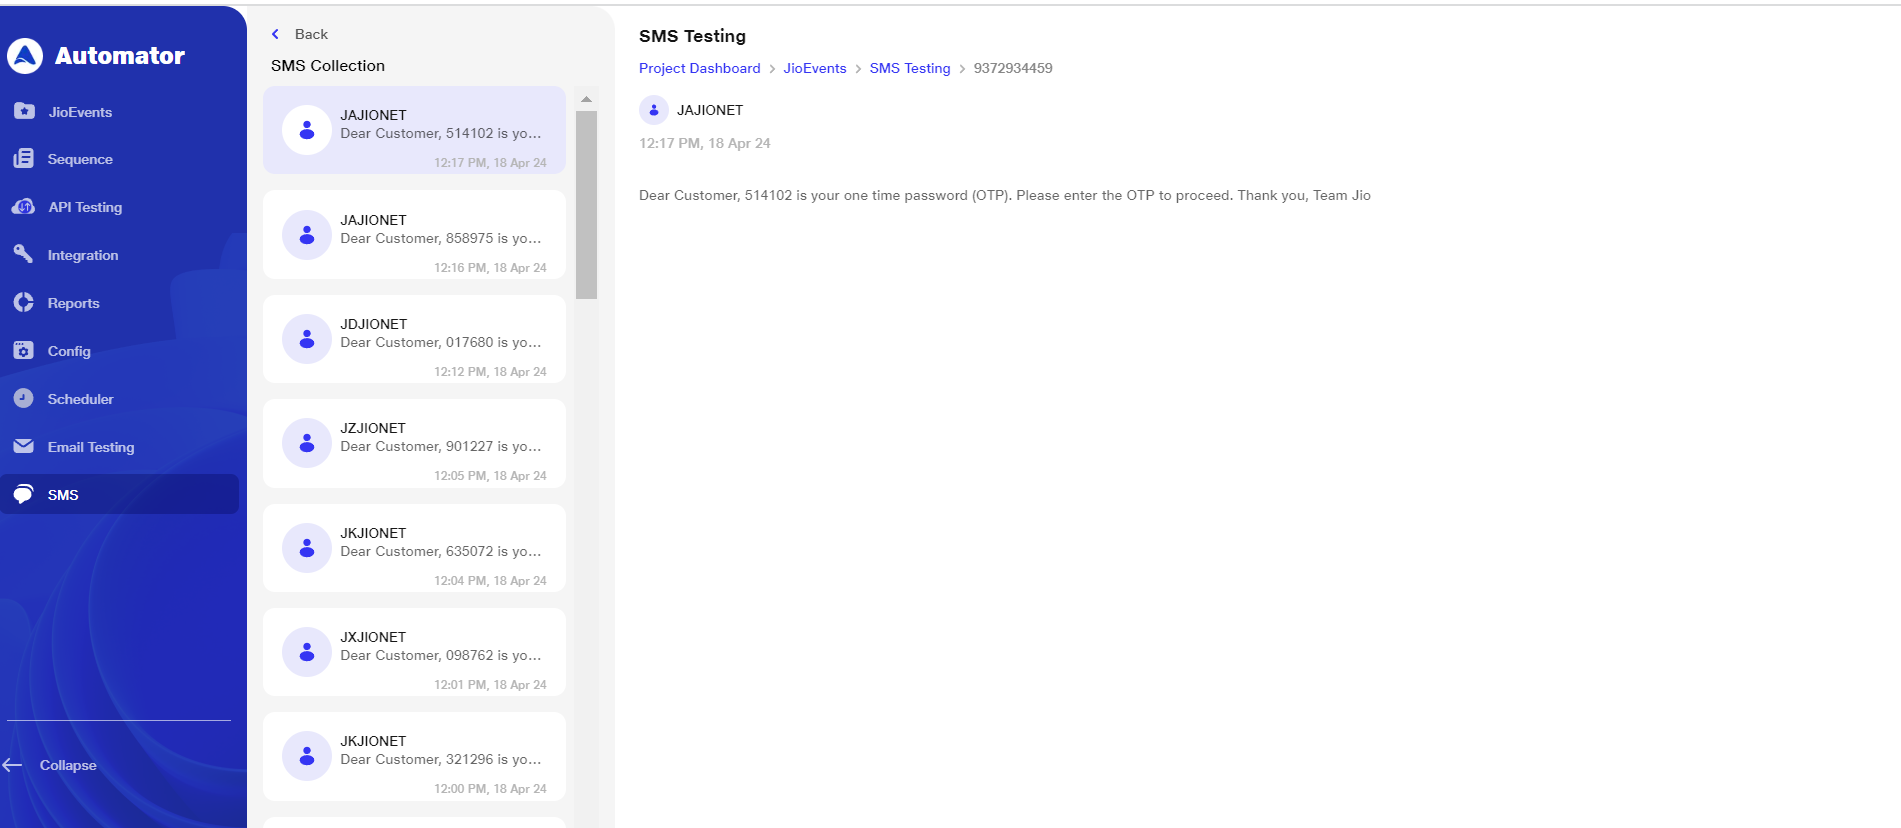Click the Scheduler clock icon

24,398
